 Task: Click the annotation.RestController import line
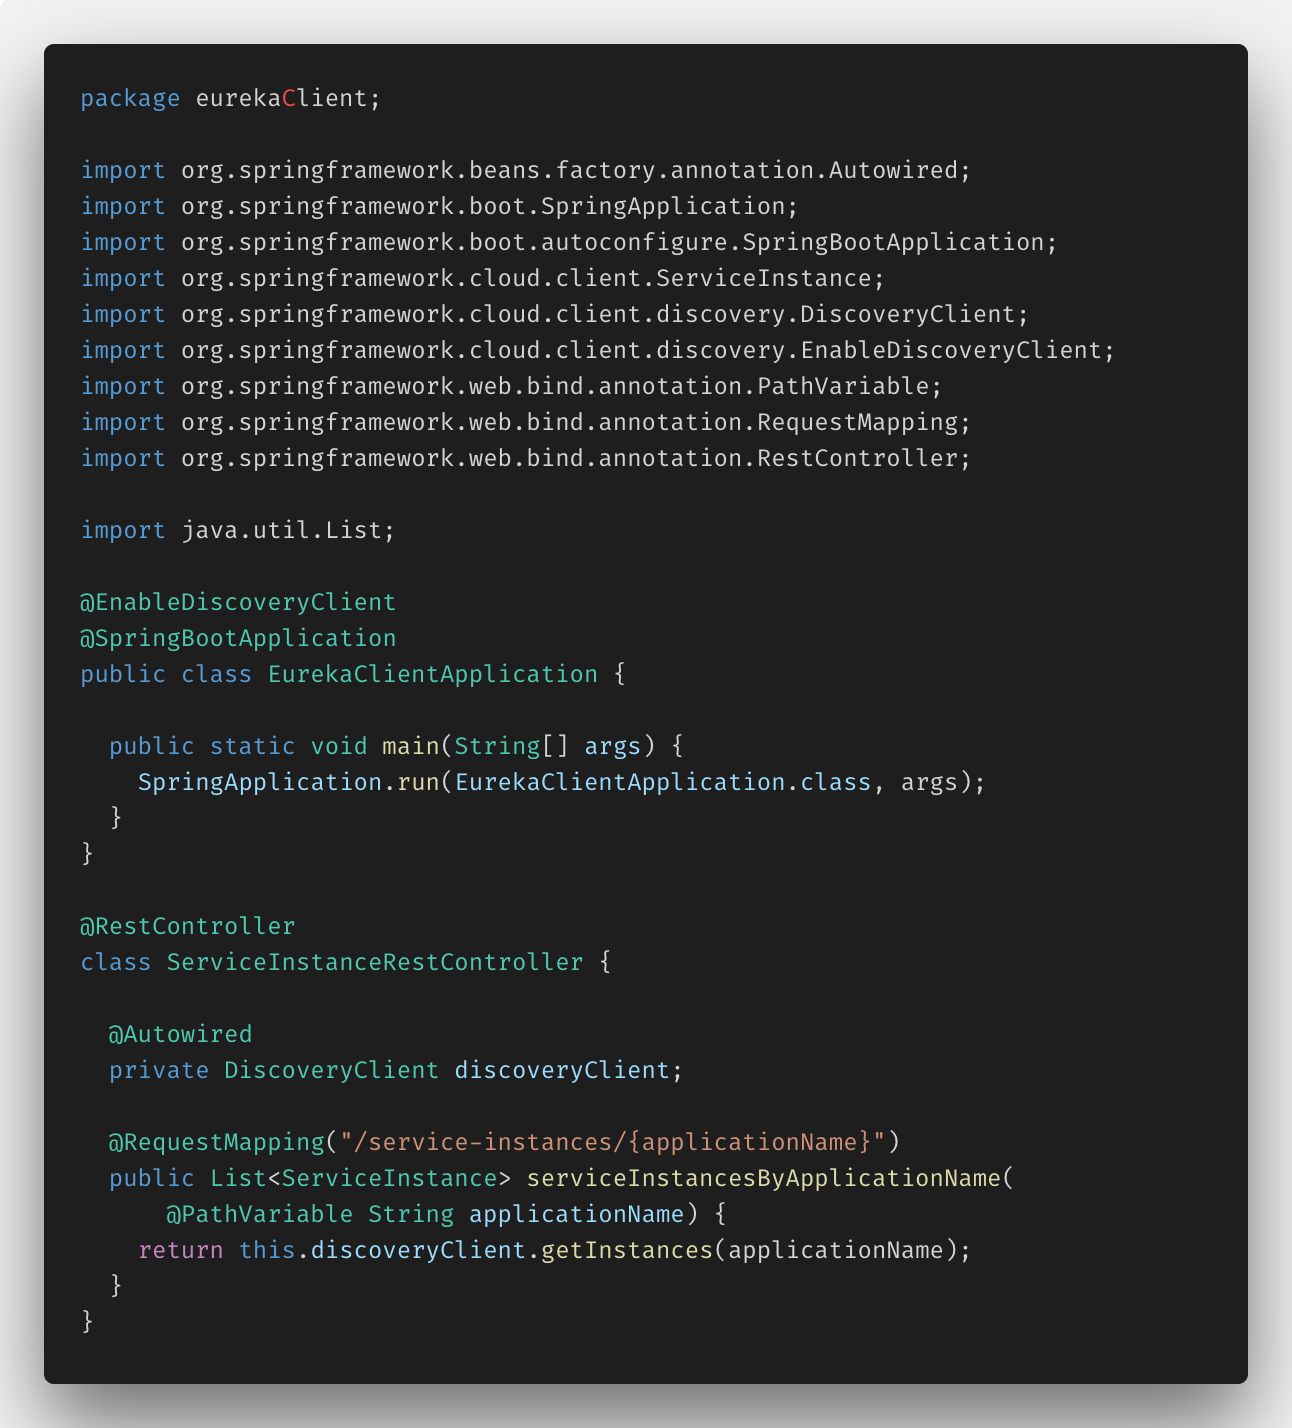click(x=526, y=458)
